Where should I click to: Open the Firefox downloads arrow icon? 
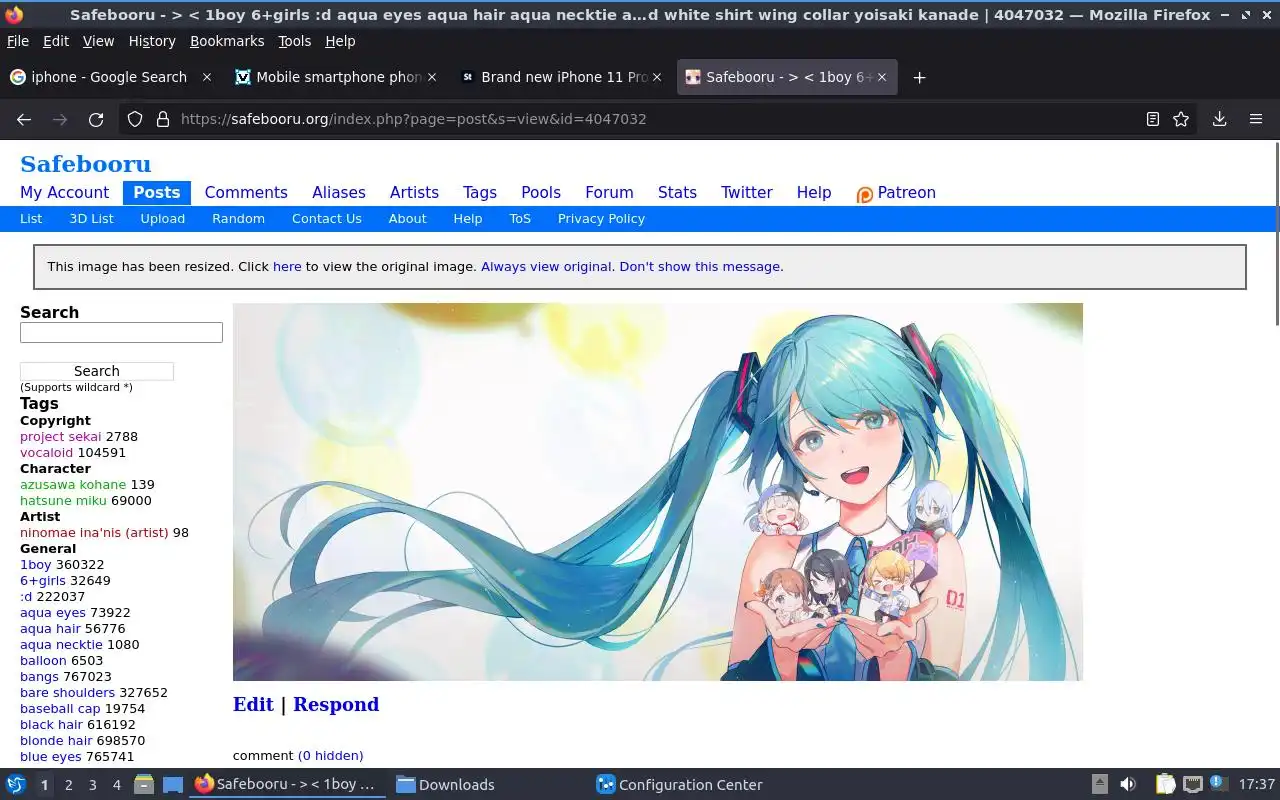pyautogui.click(x=1220, y=119)
